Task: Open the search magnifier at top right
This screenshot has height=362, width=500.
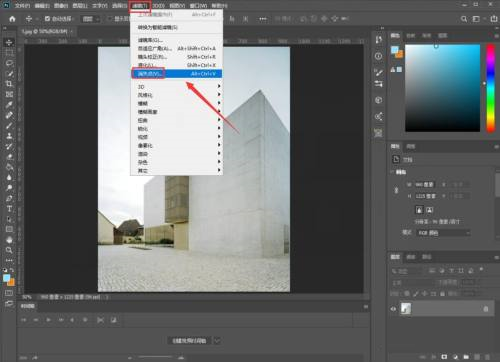Action: 464,19
